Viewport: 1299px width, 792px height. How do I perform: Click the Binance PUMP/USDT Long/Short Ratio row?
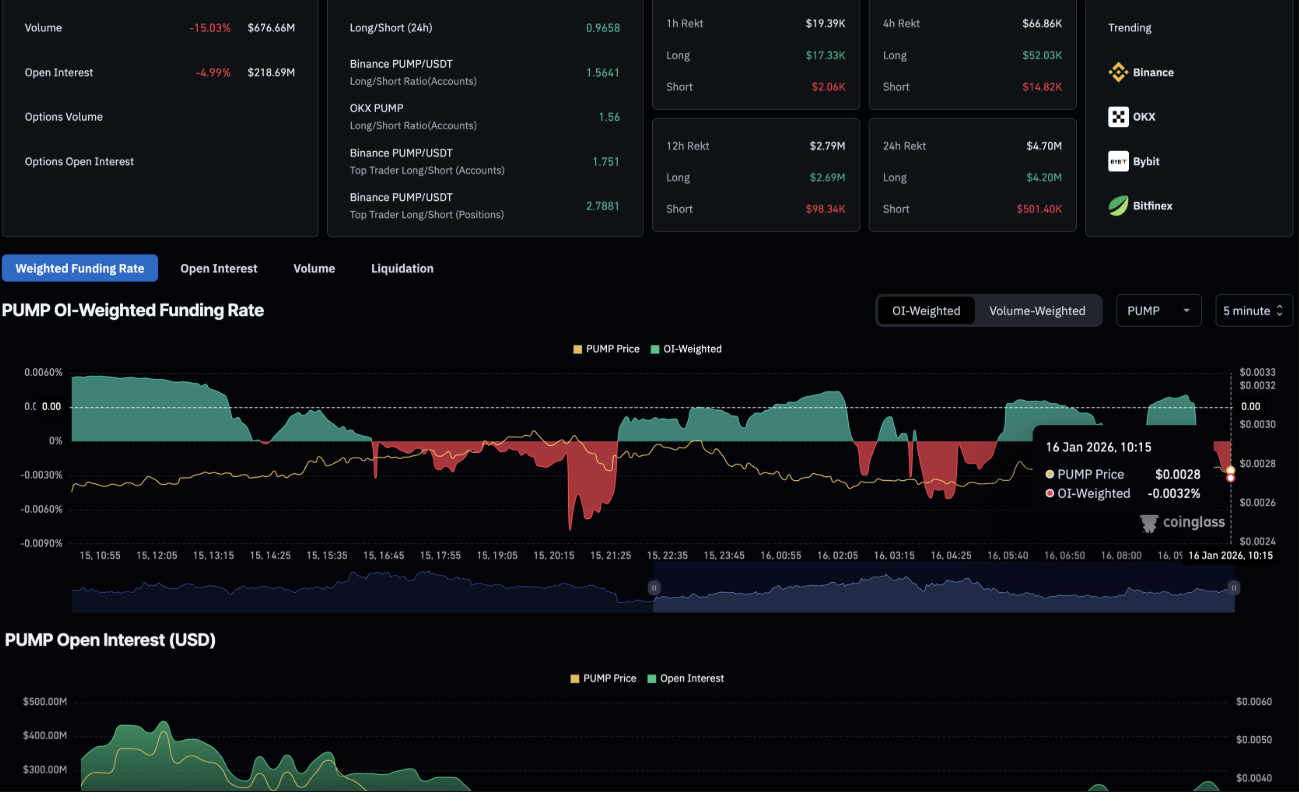tap(484, 72)
